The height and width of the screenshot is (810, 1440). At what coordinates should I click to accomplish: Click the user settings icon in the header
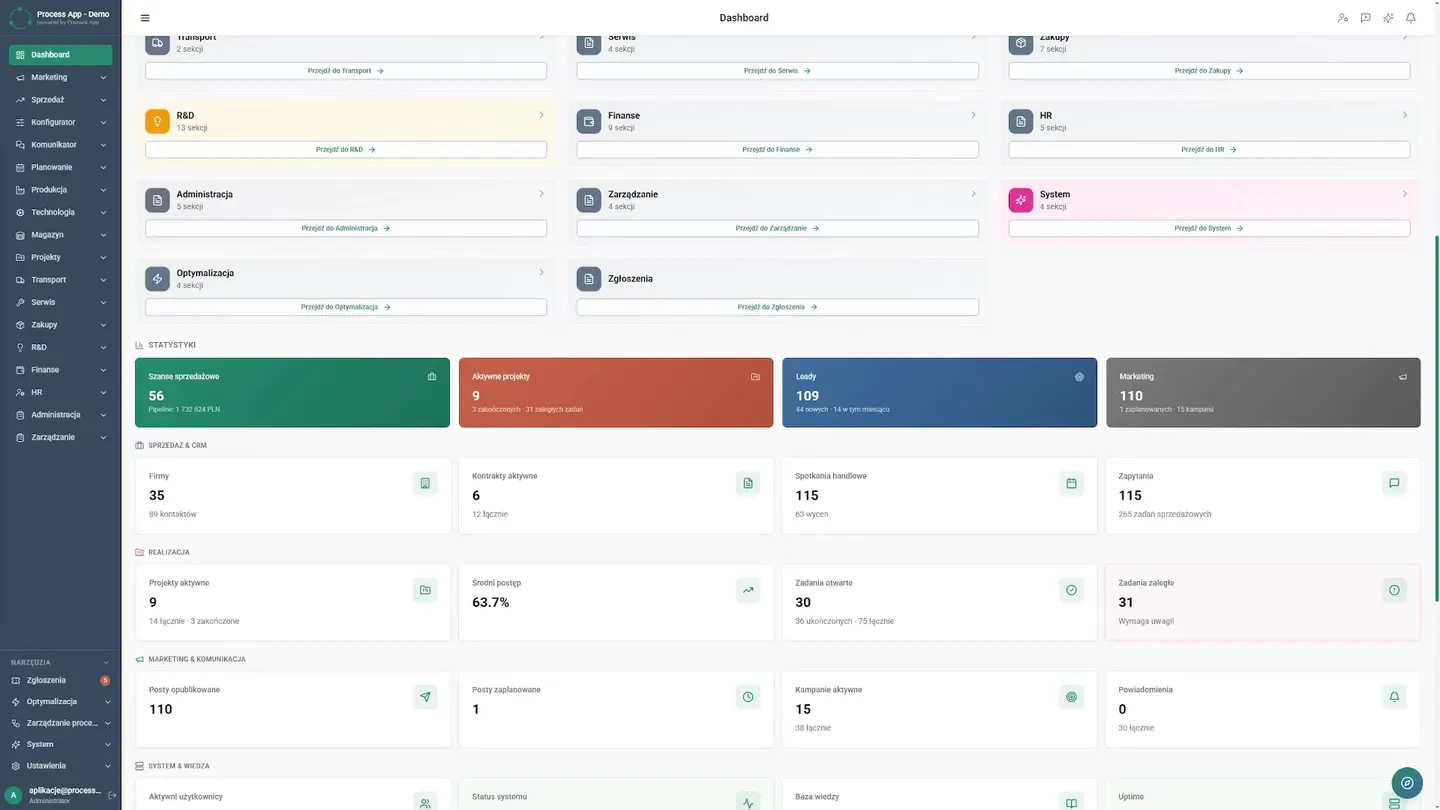(x=1343, y=18)
